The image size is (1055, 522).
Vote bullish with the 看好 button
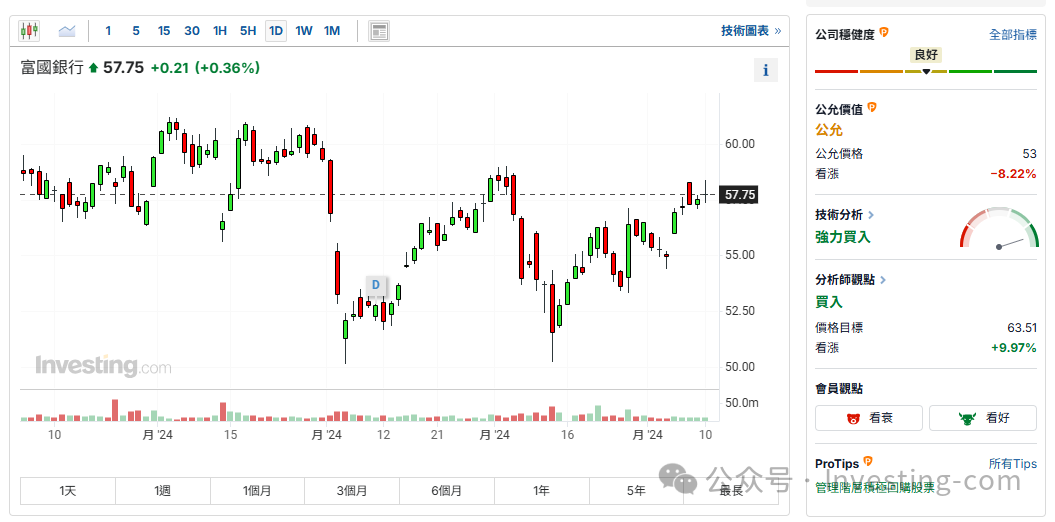coord(983,418)
